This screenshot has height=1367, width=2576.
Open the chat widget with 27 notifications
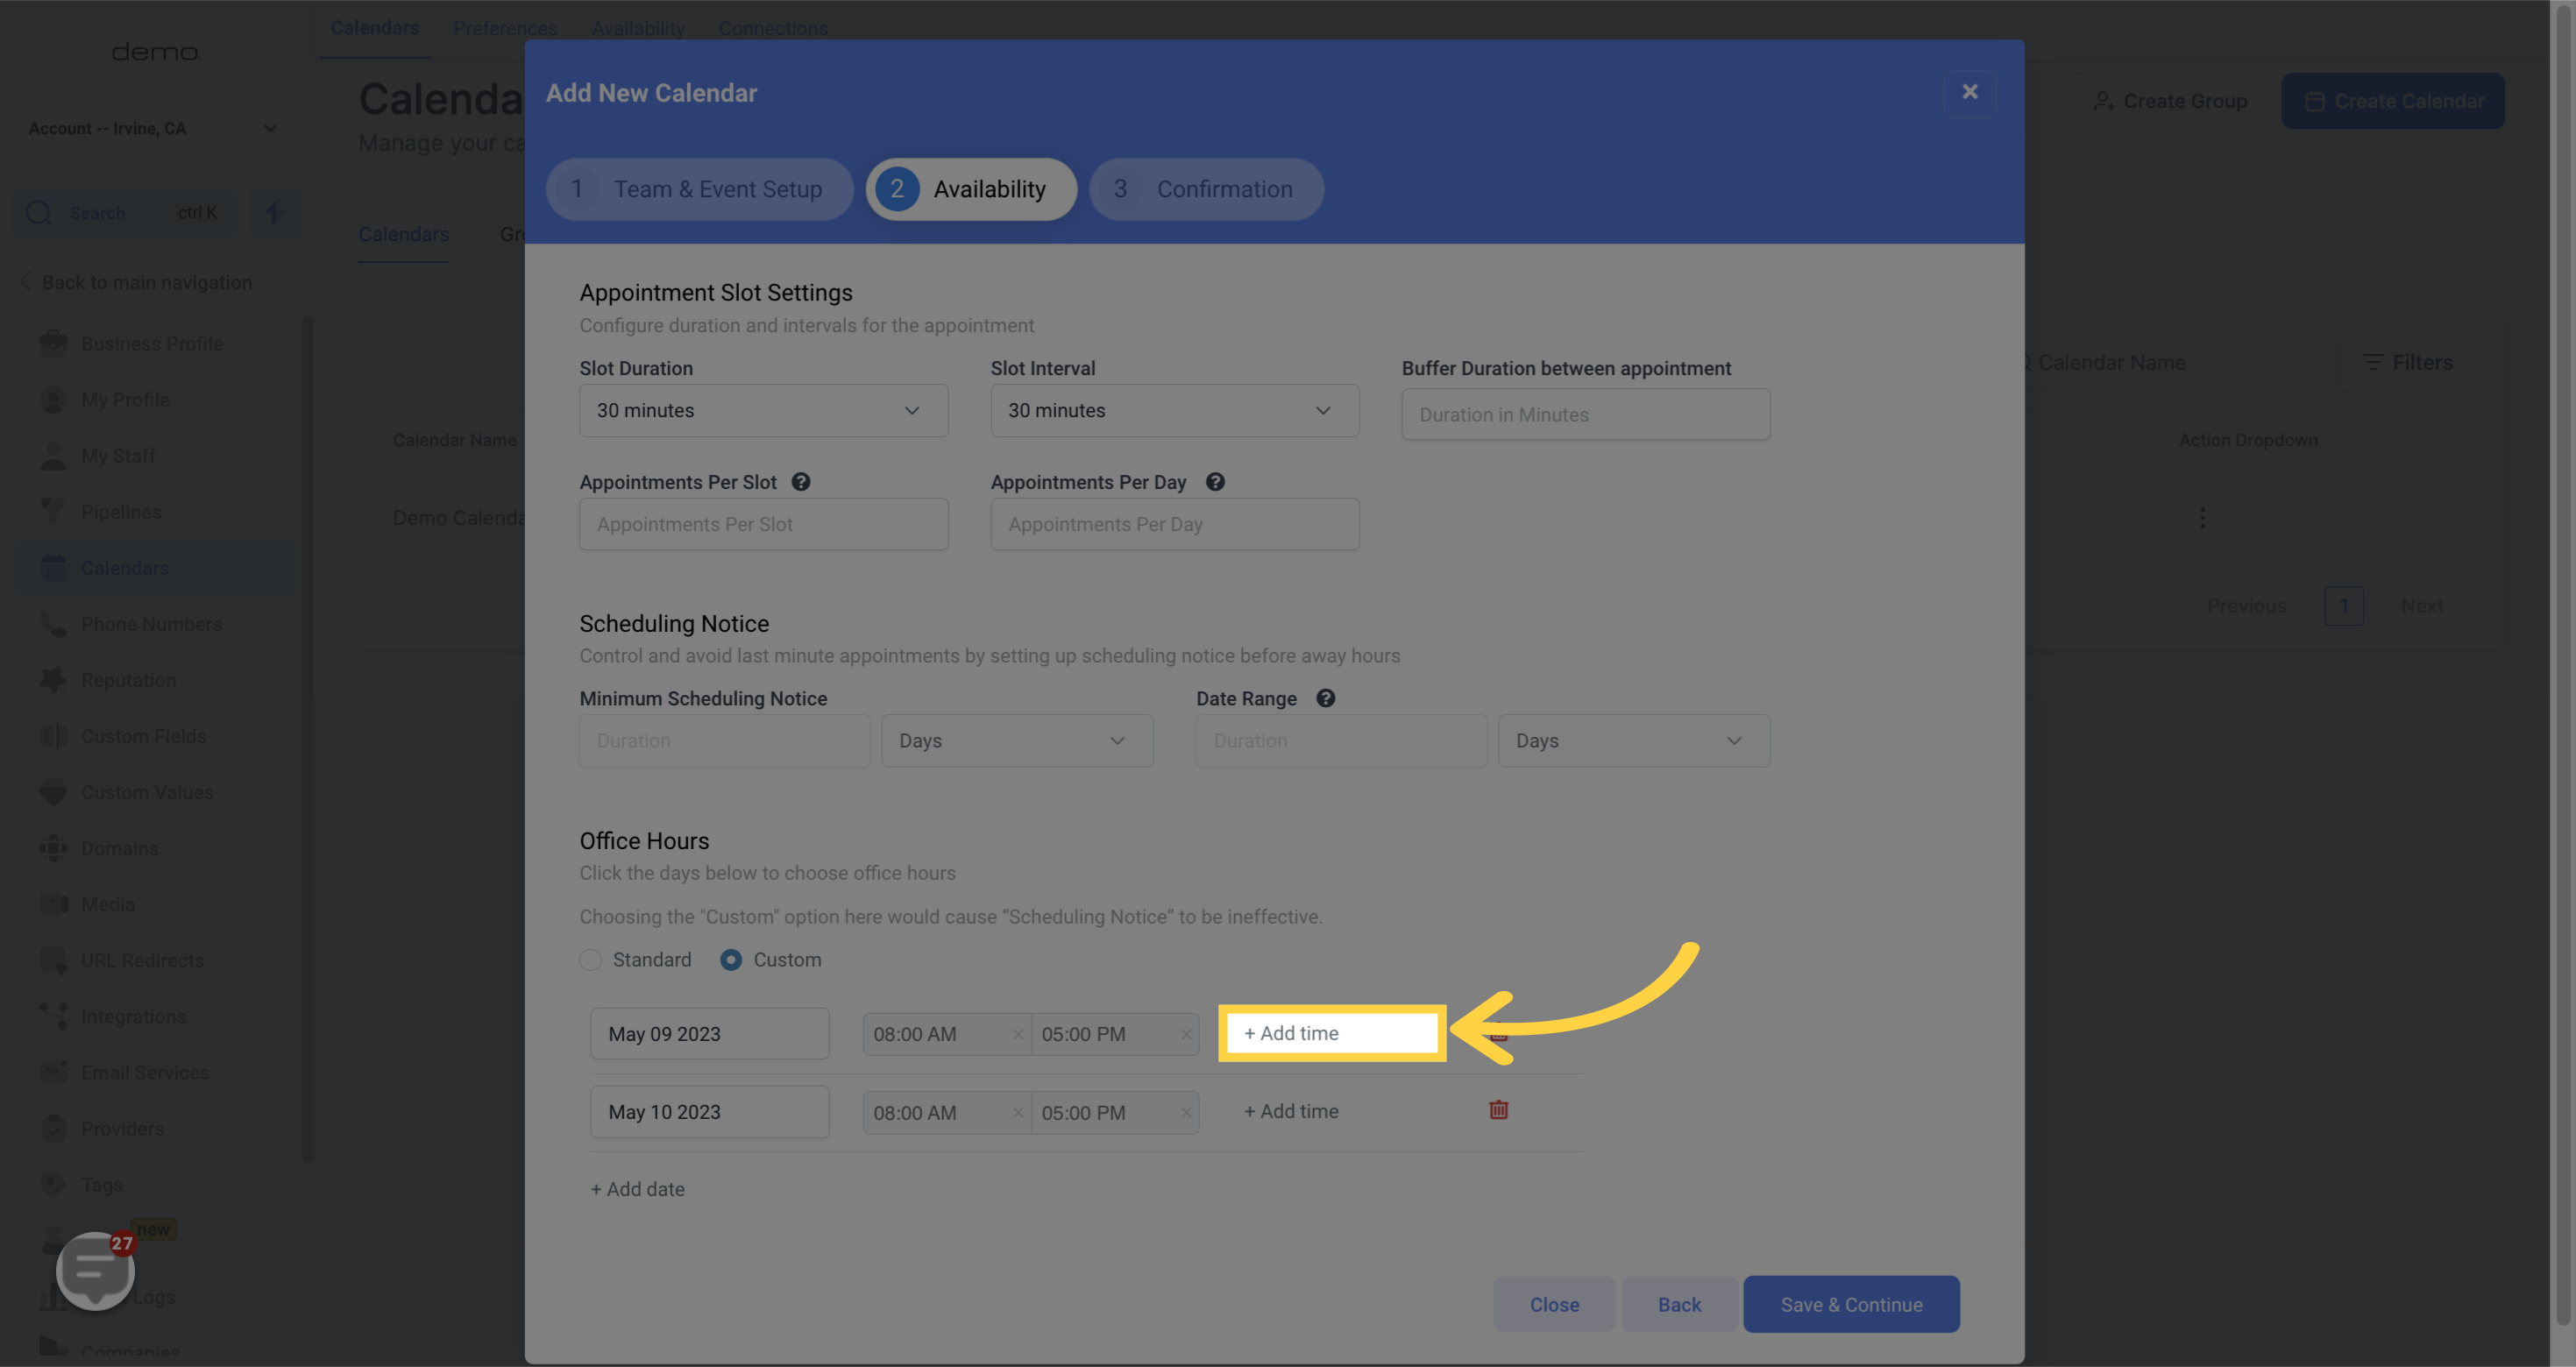tap(95, 1270)
